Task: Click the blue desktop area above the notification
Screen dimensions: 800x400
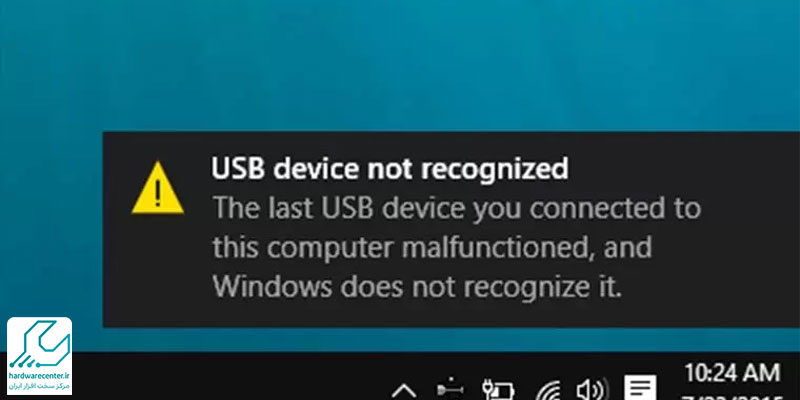Action: point(400,65)
